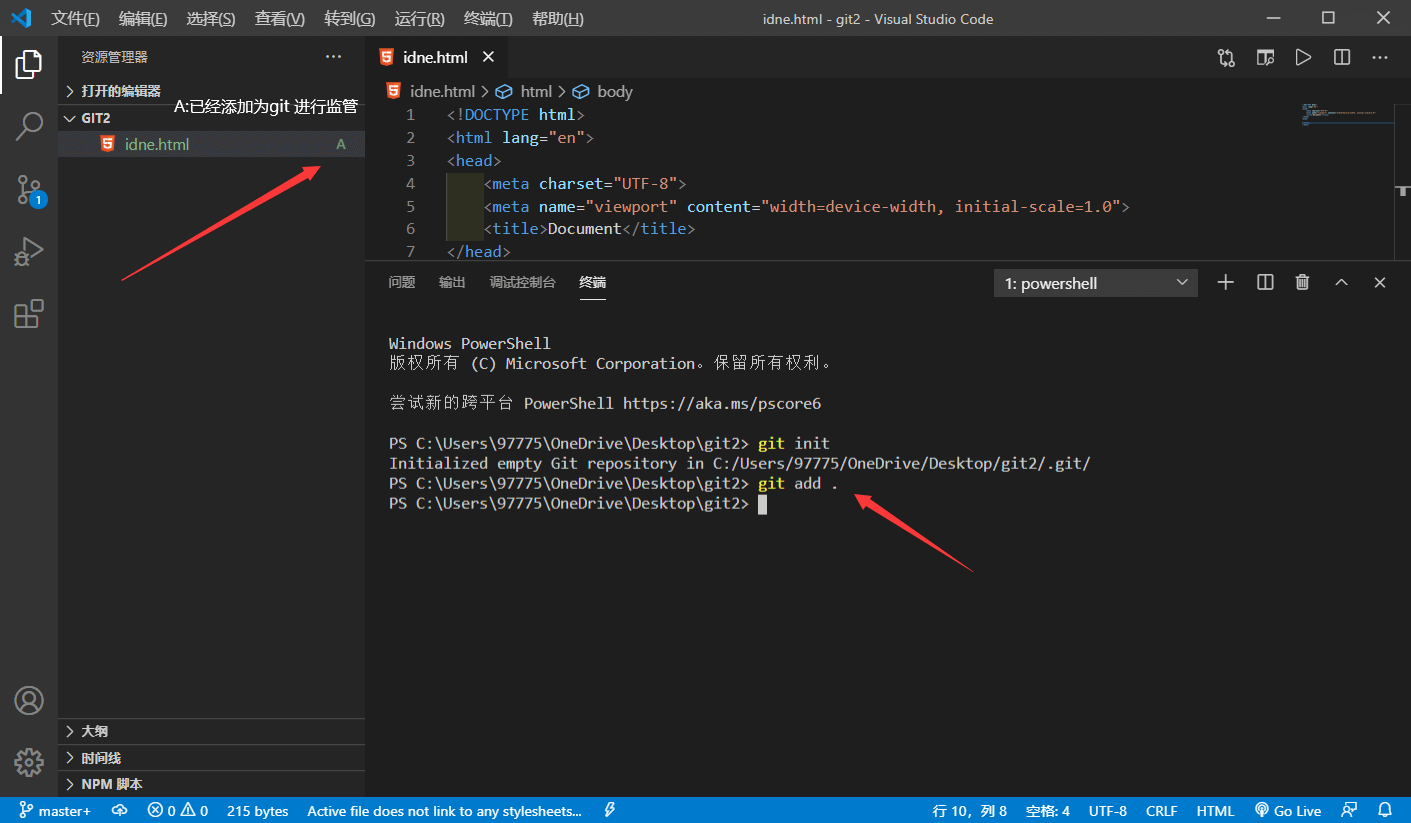The width and height of the screenshot is (1411, 823).
Task: Open the Search view in activity bar
Action: click(29, 127)
